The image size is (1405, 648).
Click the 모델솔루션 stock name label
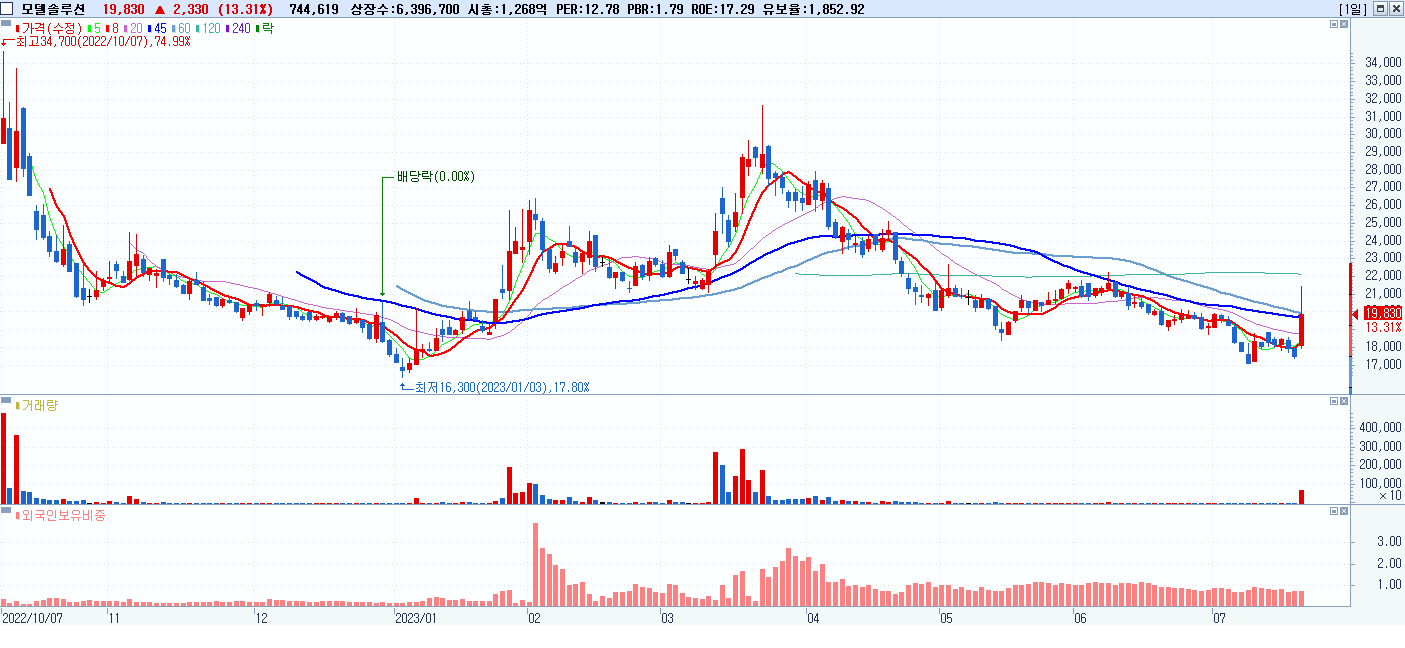coord(53,9)
